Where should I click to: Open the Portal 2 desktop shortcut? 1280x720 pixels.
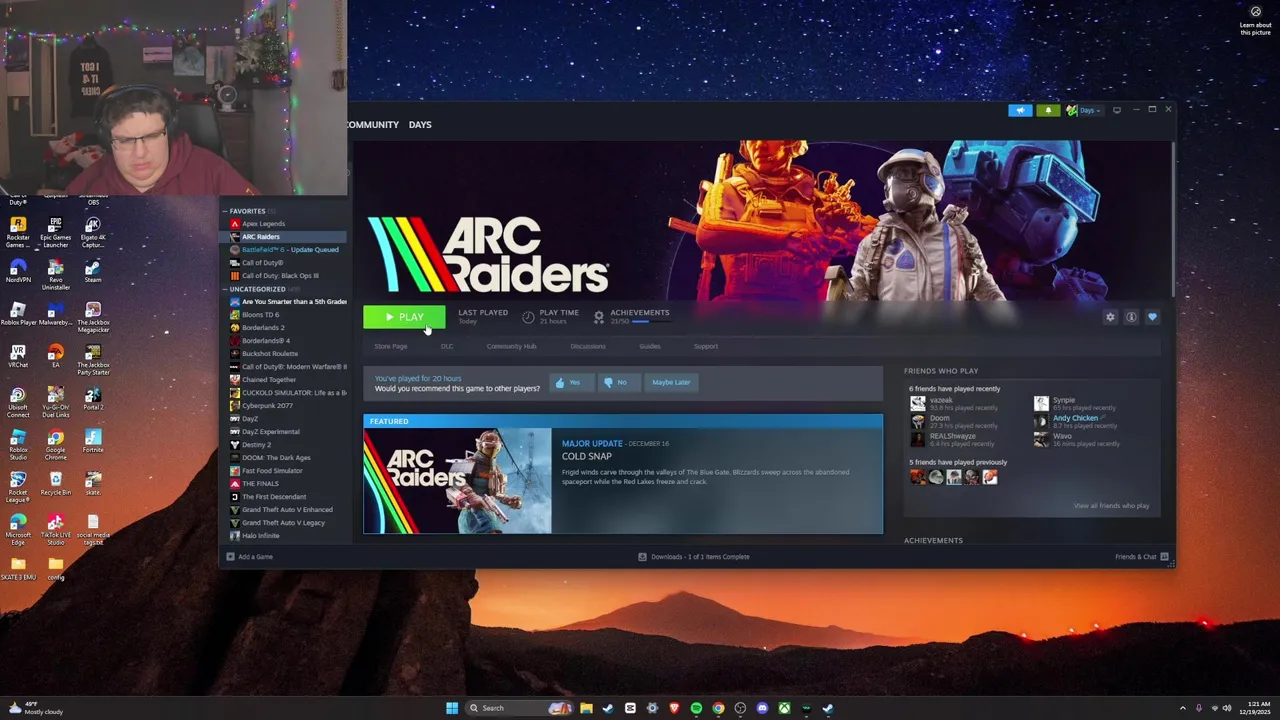[93, 399]
